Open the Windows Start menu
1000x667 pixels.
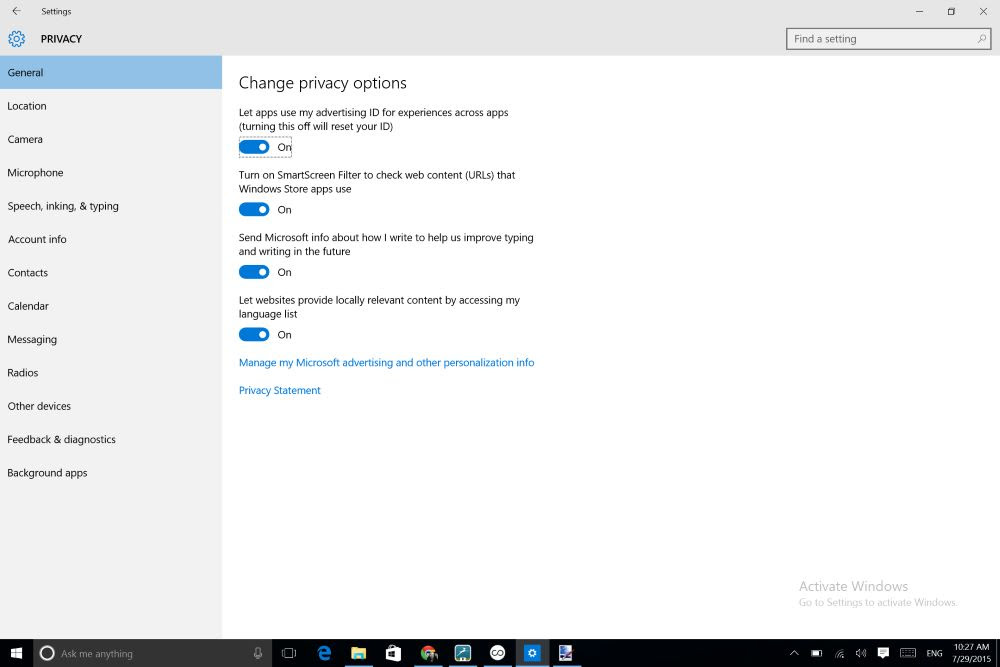[17, 653]
